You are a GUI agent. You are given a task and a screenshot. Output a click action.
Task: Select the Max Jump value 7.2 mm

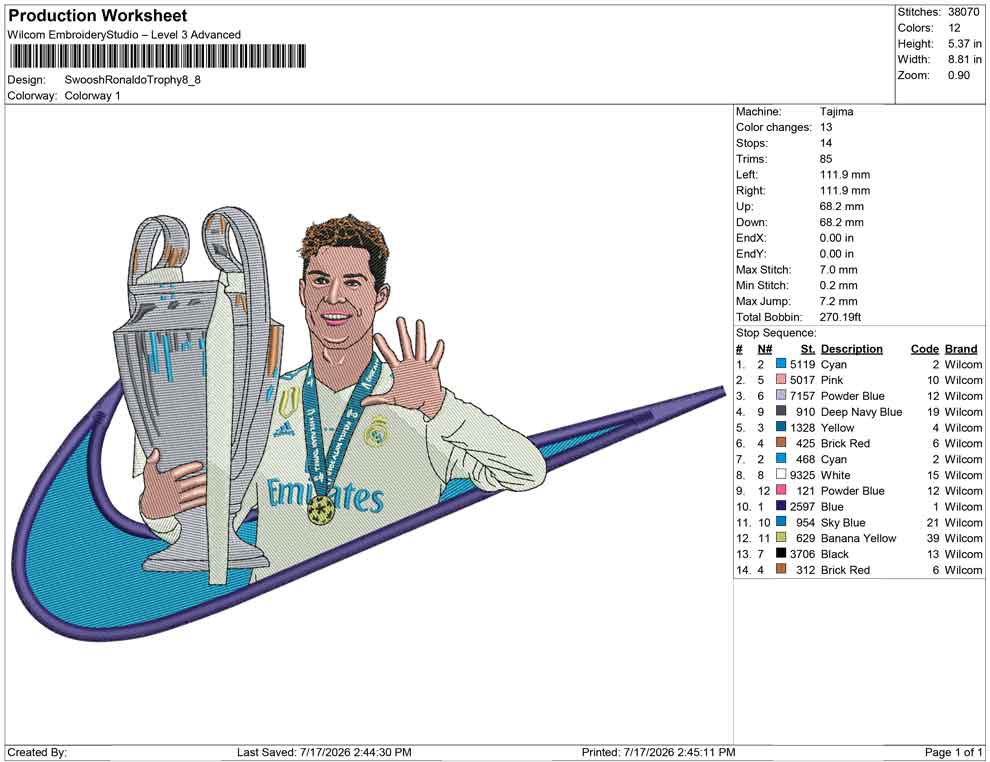click(838, 301)
